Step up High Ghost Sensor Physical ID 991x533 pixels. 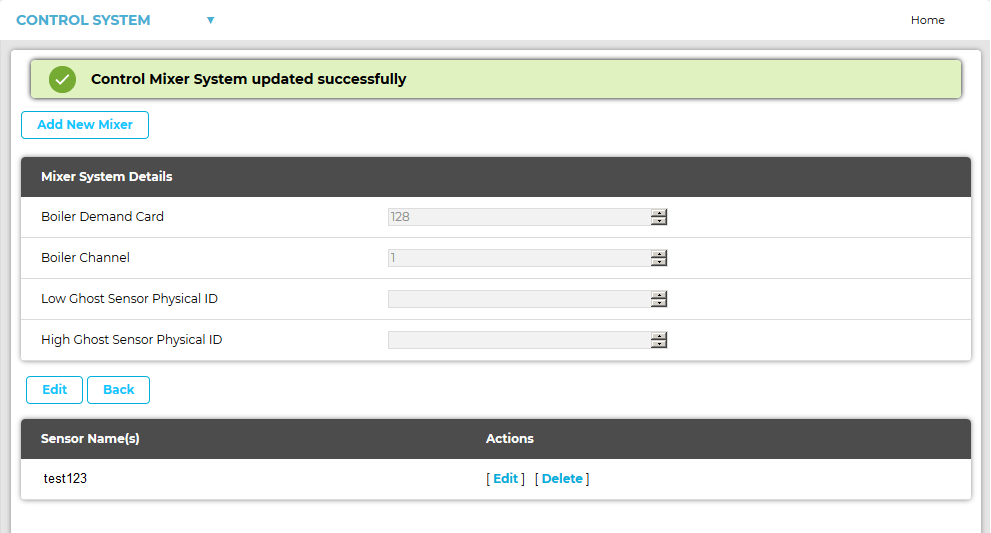[x=659, y=336]
